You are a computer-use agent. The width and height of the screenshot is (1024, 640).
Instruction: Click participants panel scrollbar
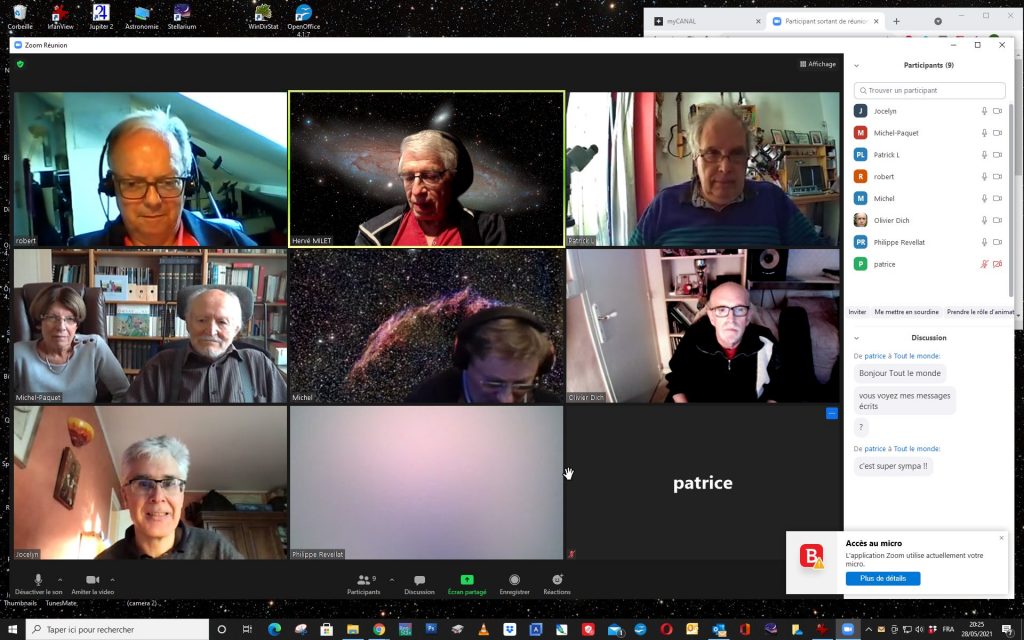pos(1012,199)
